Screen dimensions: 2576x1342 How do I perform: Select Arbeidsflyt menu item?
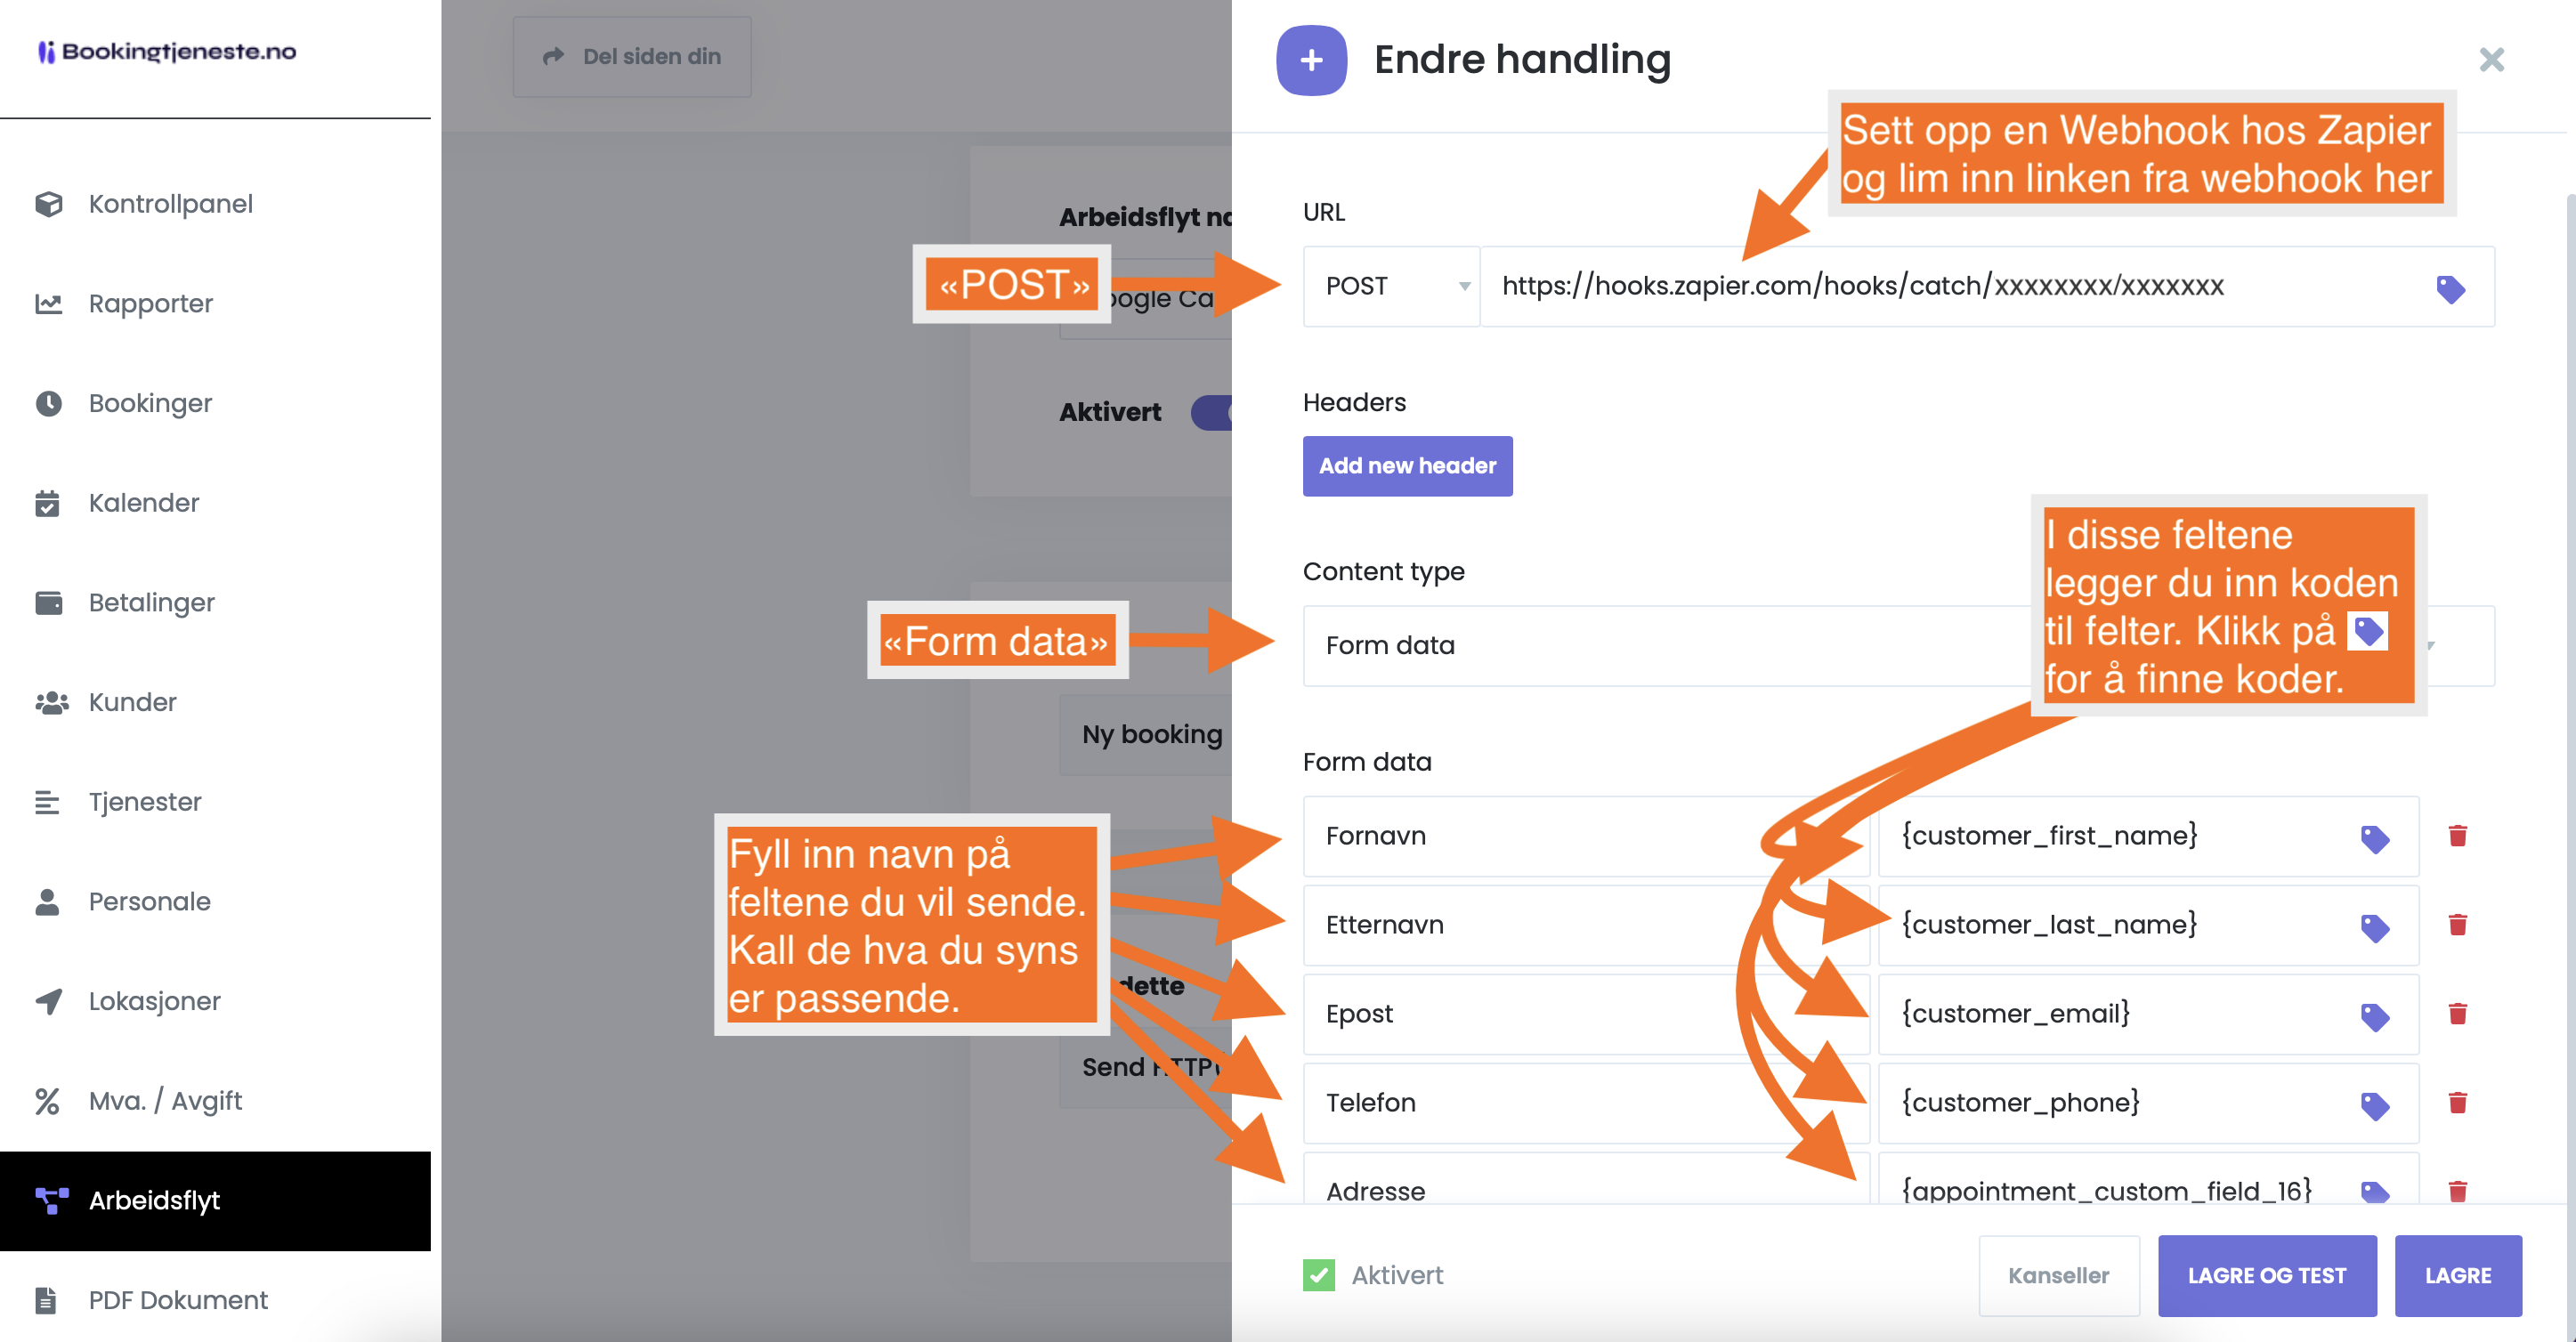pos(154,1200)
